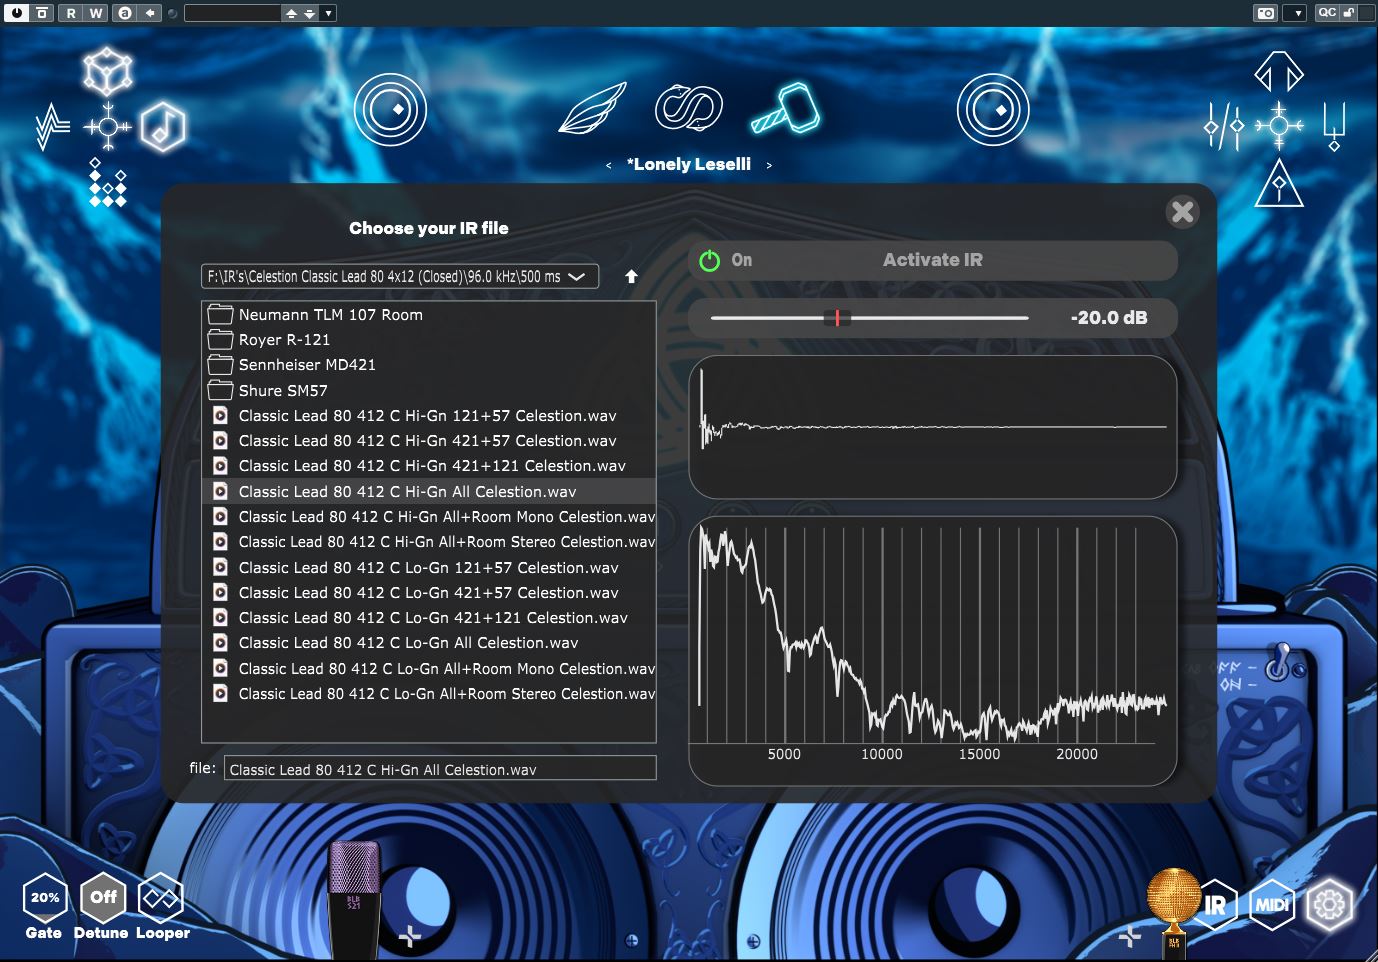Viewport: 1378px width, 962px height.
Task: Take a snapshot with the camera icon
Action: pos(1266,13)
